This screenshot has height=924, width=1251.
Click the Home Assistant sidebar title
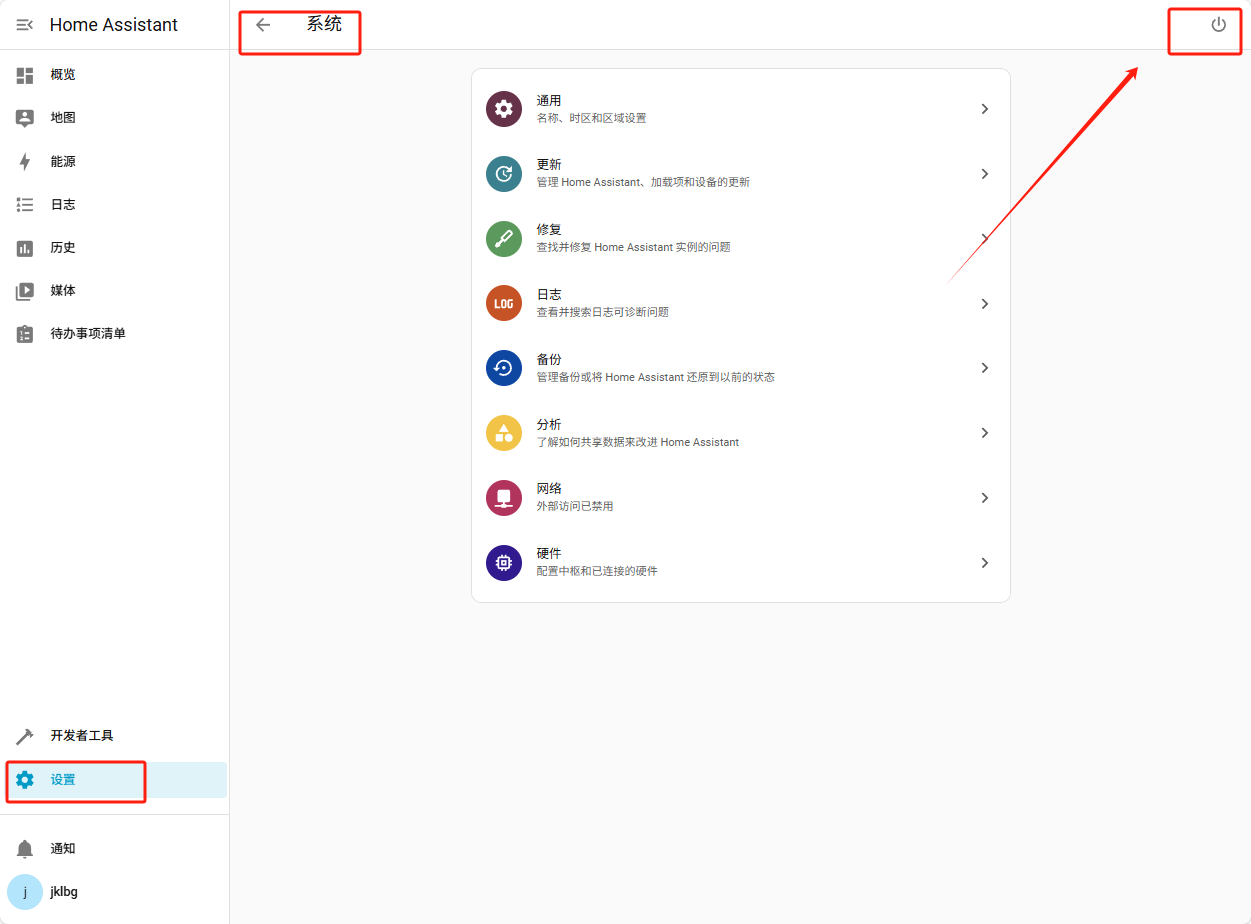click(114, 25)
